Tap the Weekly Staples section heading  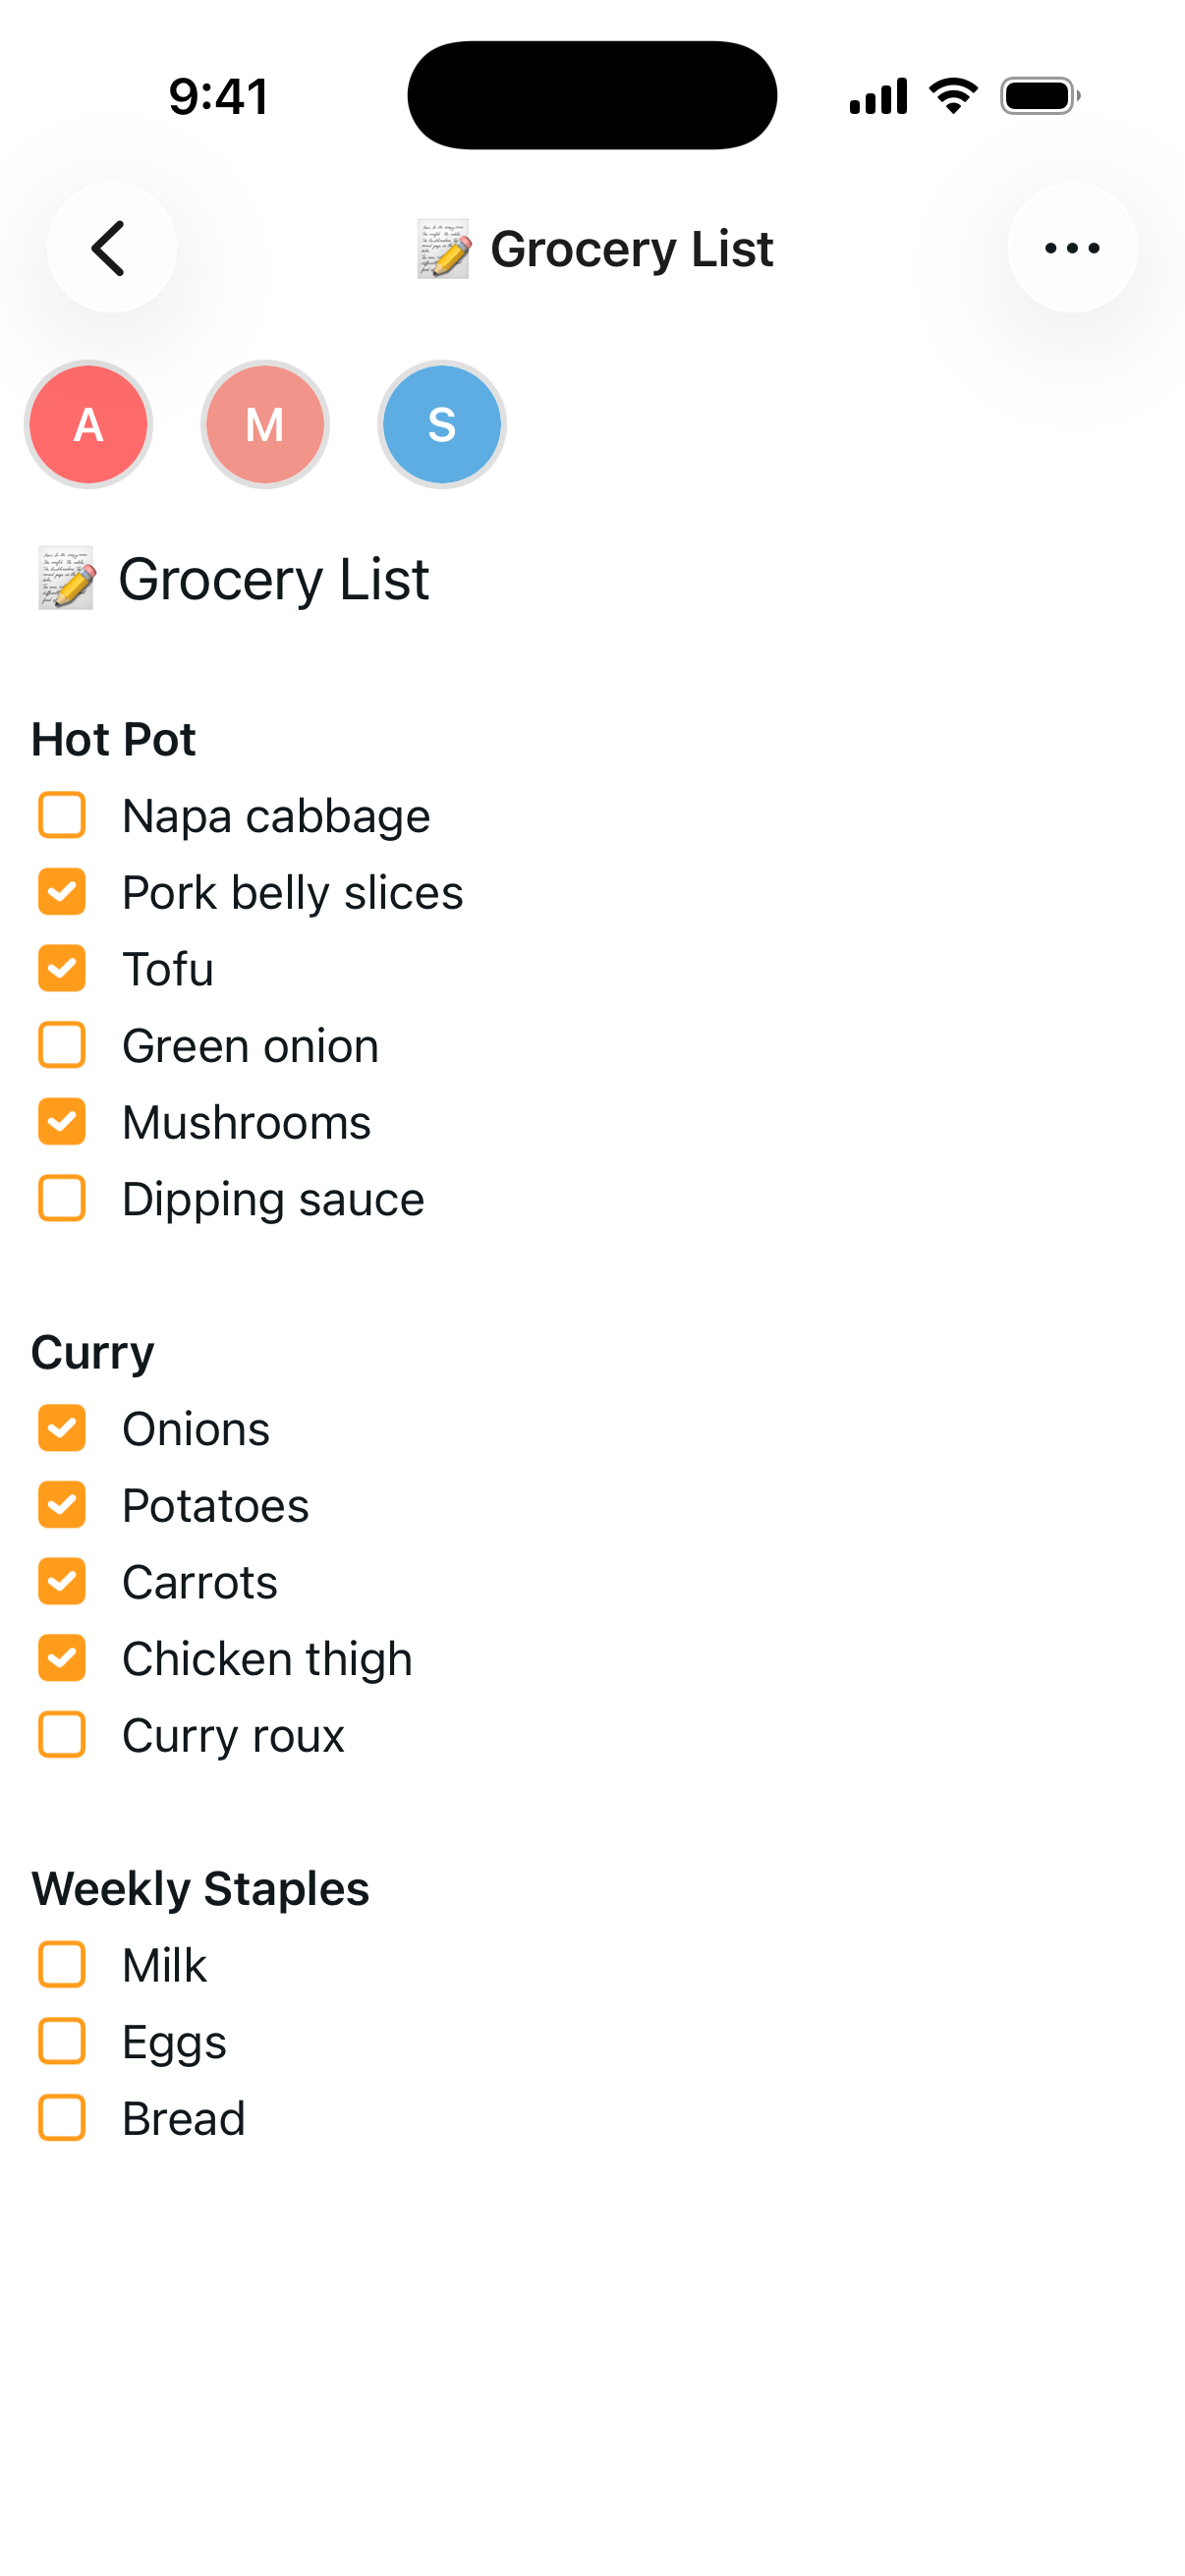pos(201,1889)
